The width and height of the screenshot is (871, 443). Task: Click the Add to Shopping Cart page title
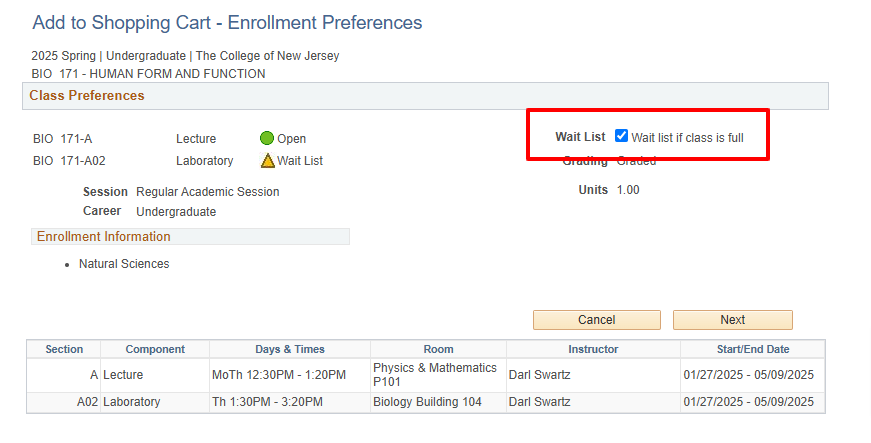(x=227, y=23)
